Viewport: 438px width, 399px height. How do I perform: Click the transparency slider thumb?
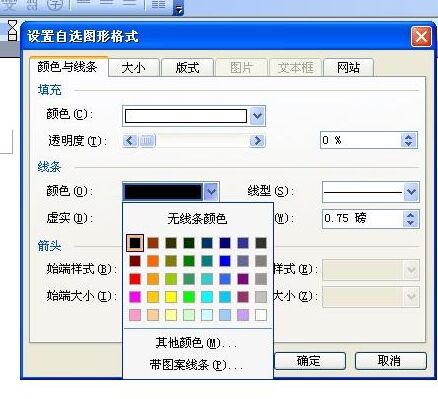pos(147,141)
